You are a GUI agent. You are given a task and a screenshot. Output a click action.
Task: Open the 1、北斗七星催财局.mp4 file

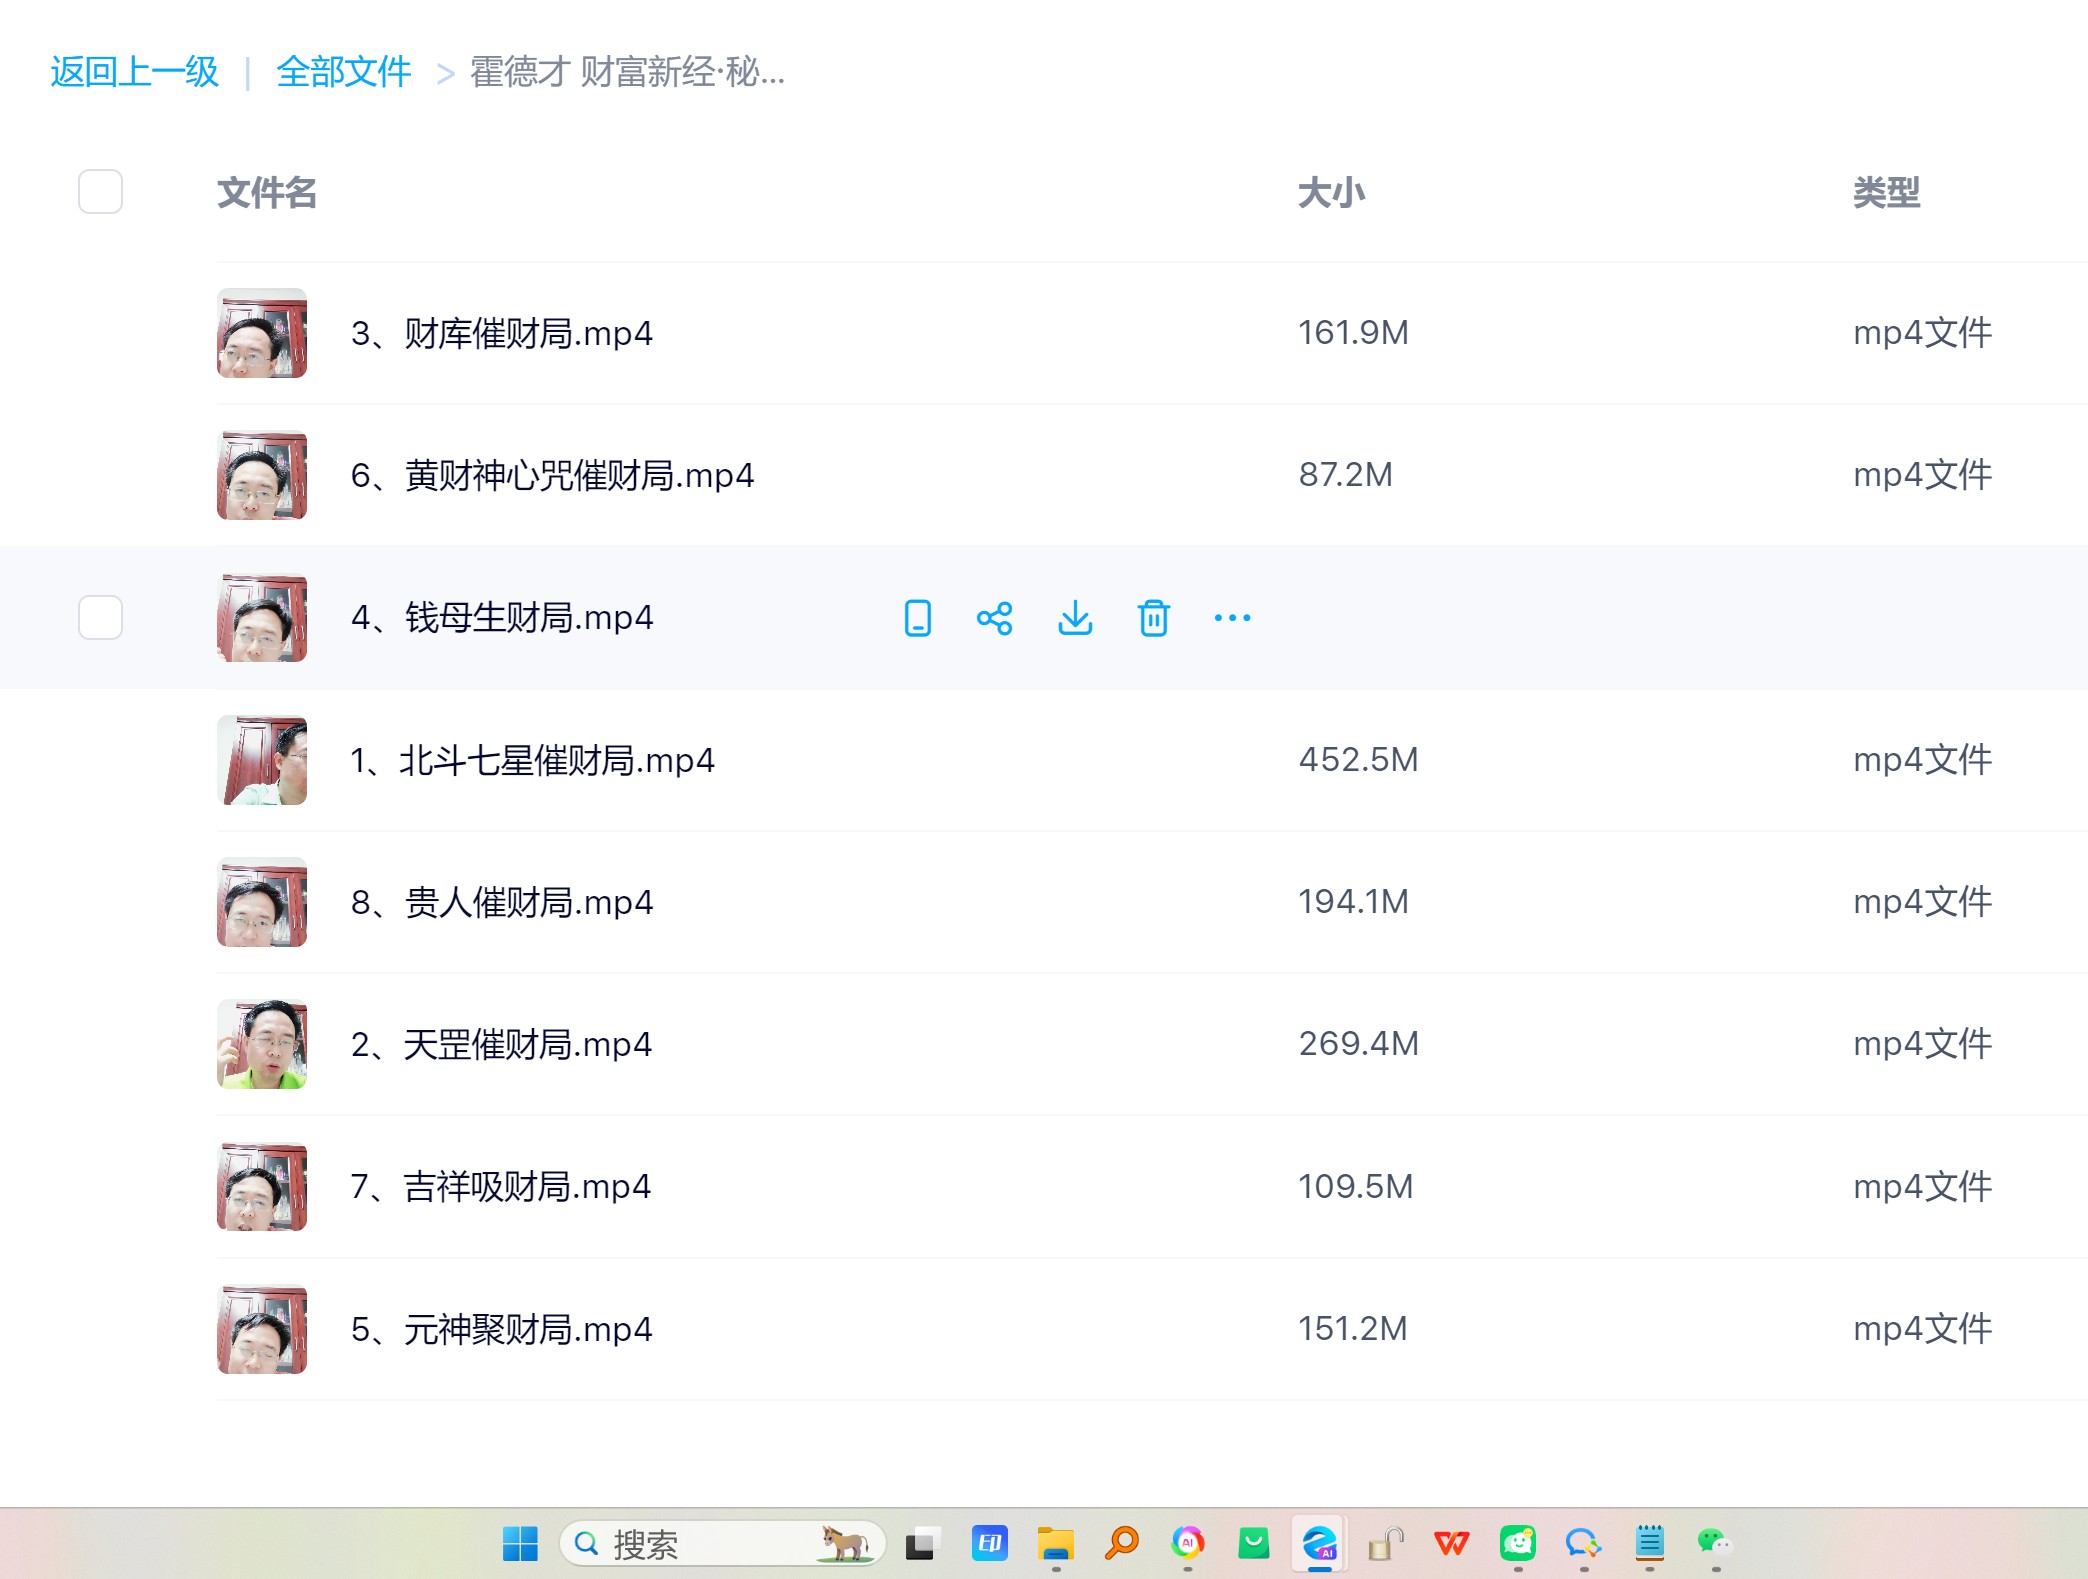pyautogui.click(x=532, y=760)
